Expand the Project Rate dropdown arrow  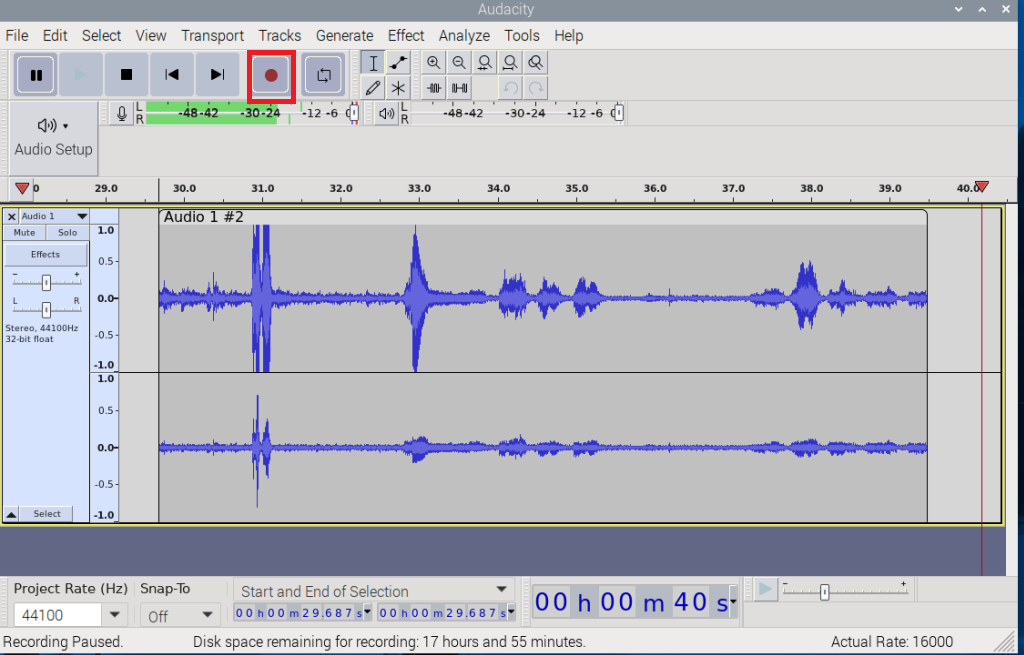[x=114, y=615]
